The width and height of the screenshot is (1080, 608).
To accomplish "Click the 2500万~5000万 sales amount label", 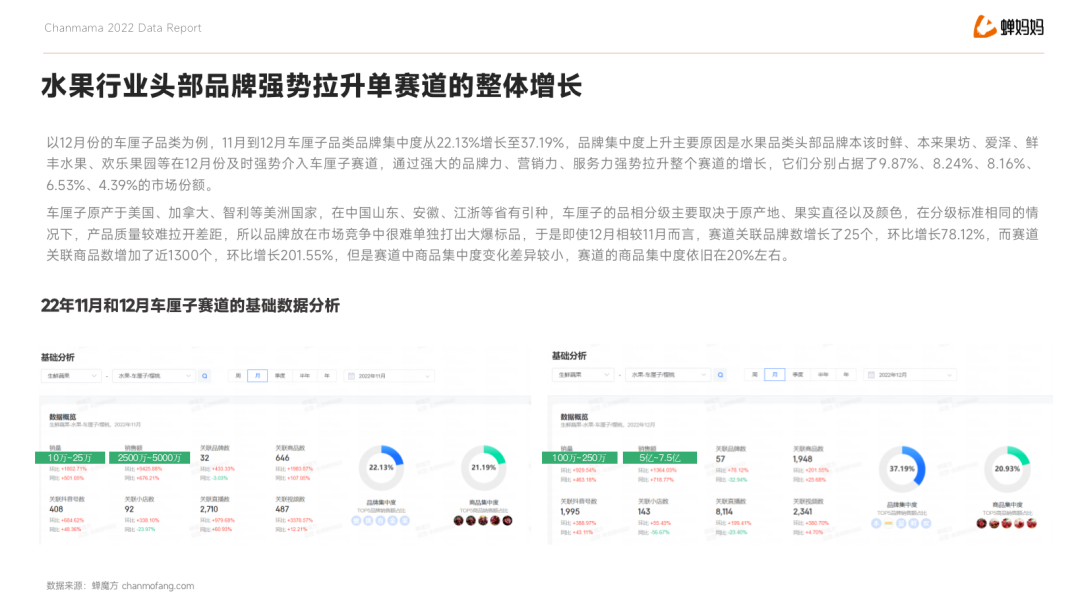I will (149, 458).
